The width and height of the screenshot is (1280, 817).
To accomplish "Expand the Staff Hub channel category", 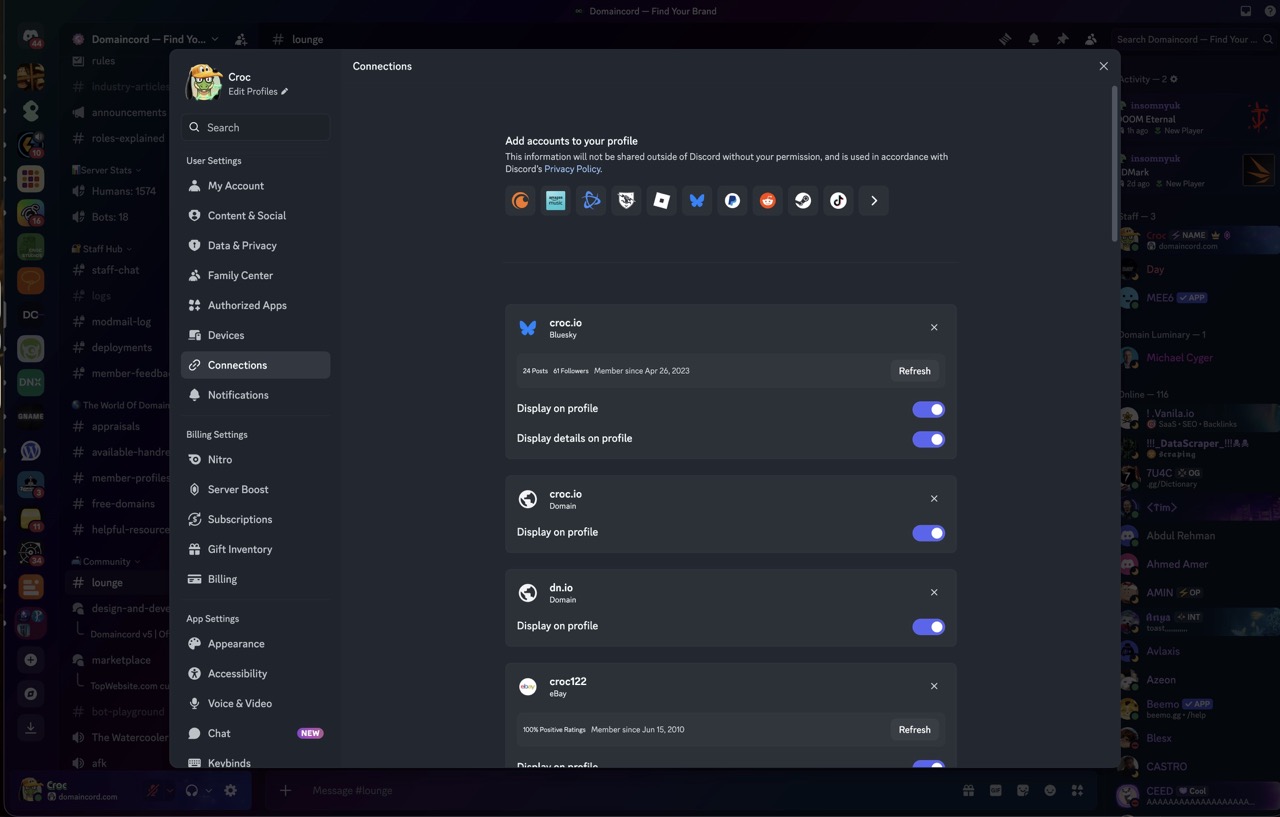I will pyautogui.click(x=101, y=248).
